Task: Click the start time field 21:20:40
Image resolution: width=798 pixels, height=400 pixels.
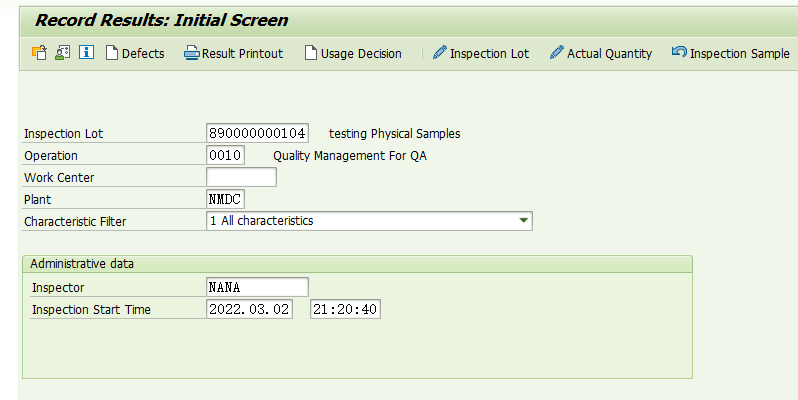Action: click(x=345, y=309)
